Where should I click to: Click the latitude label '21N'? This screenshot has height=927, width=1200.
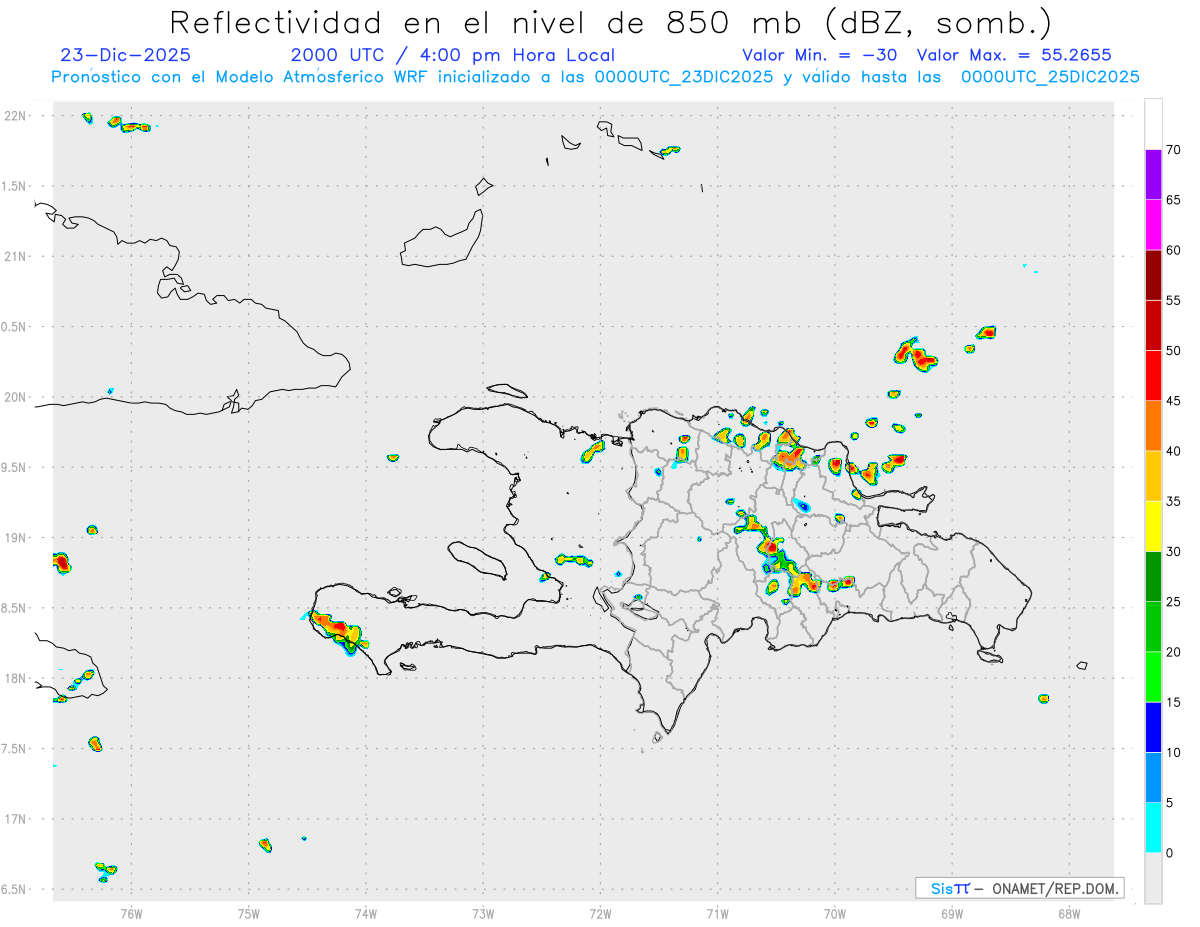pyautogui.click(x=16, y=257)
